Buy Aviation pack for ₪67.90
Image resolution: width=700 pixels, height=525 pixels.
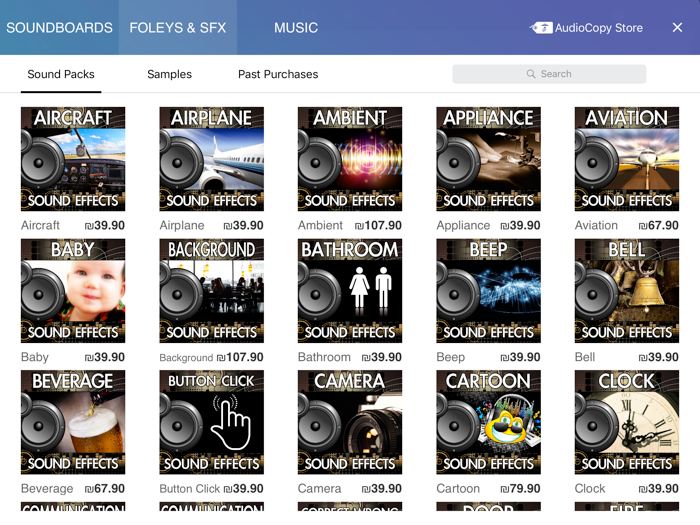pyautogui.click(x=658, y=225)
